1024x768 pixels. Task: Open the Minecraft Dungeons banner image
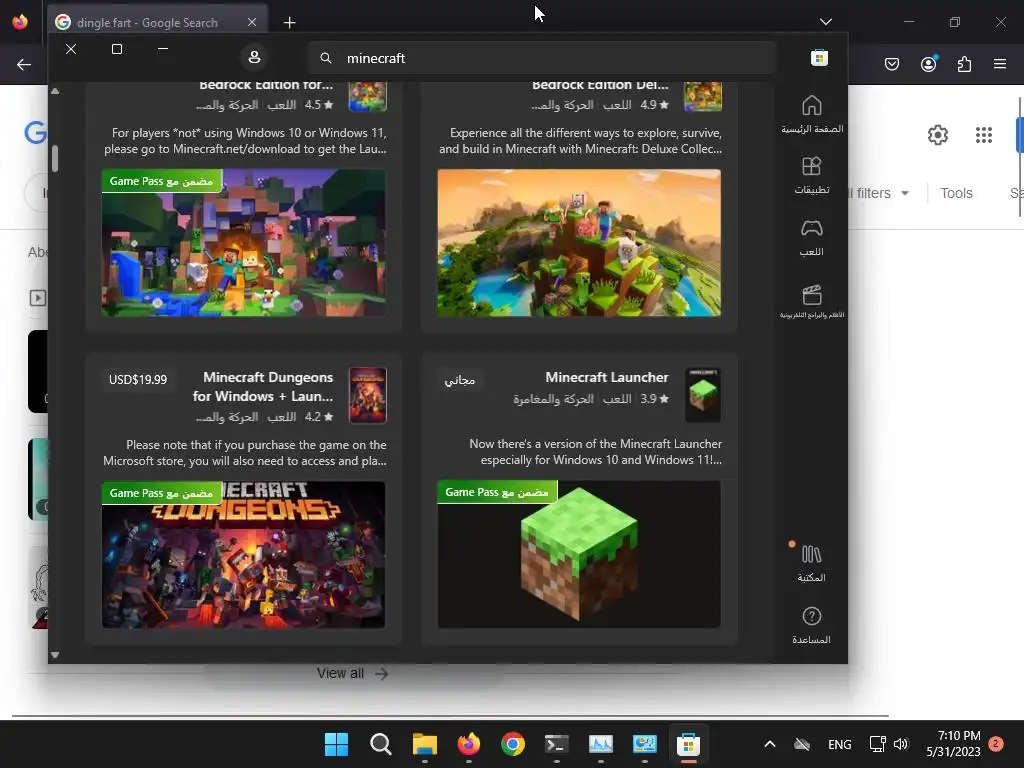point(244,554)
